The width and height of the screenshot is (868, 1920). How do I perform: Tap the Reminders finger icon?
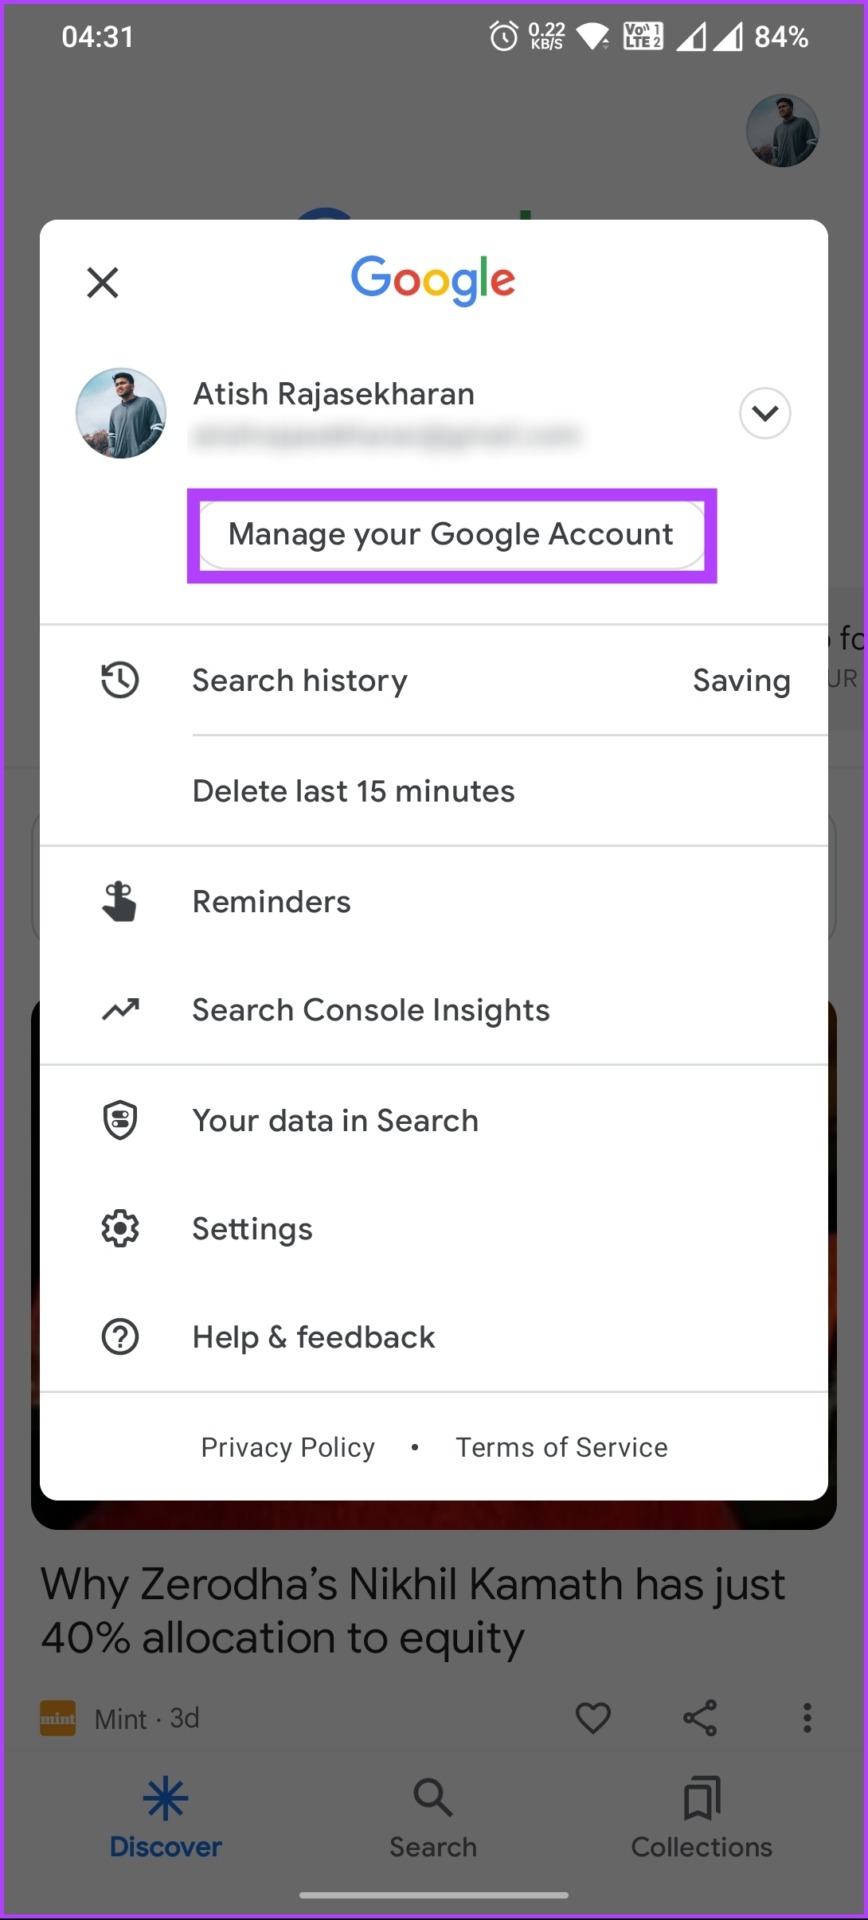[120, 901]
